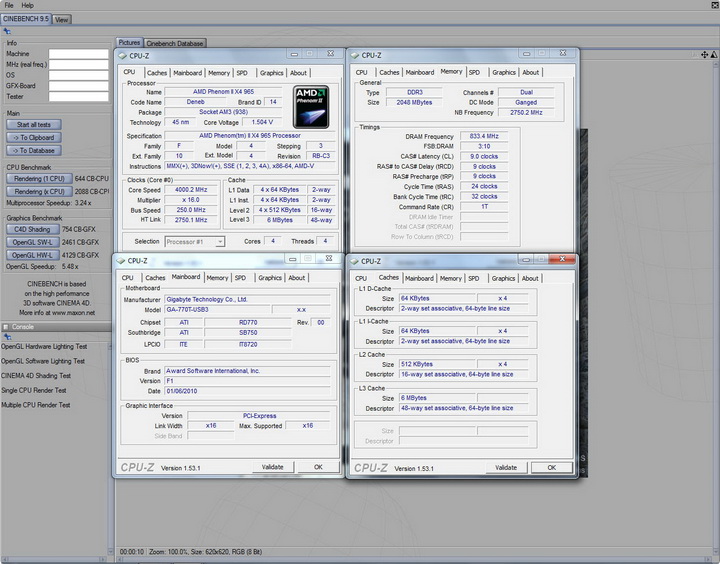Screen dimensions: 720x564
Task: Click the Machine input field
Action: coord(79,54)
